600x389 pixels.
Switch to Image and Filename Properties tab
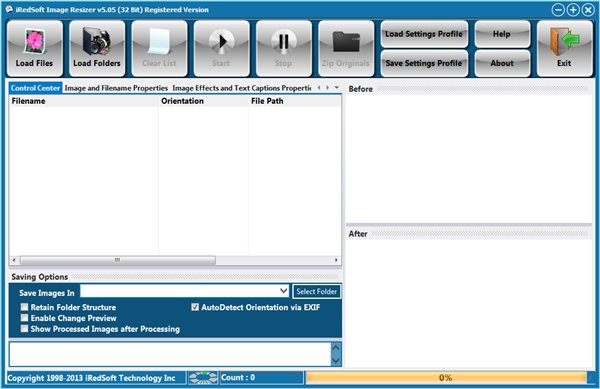(x=116, y=88)
